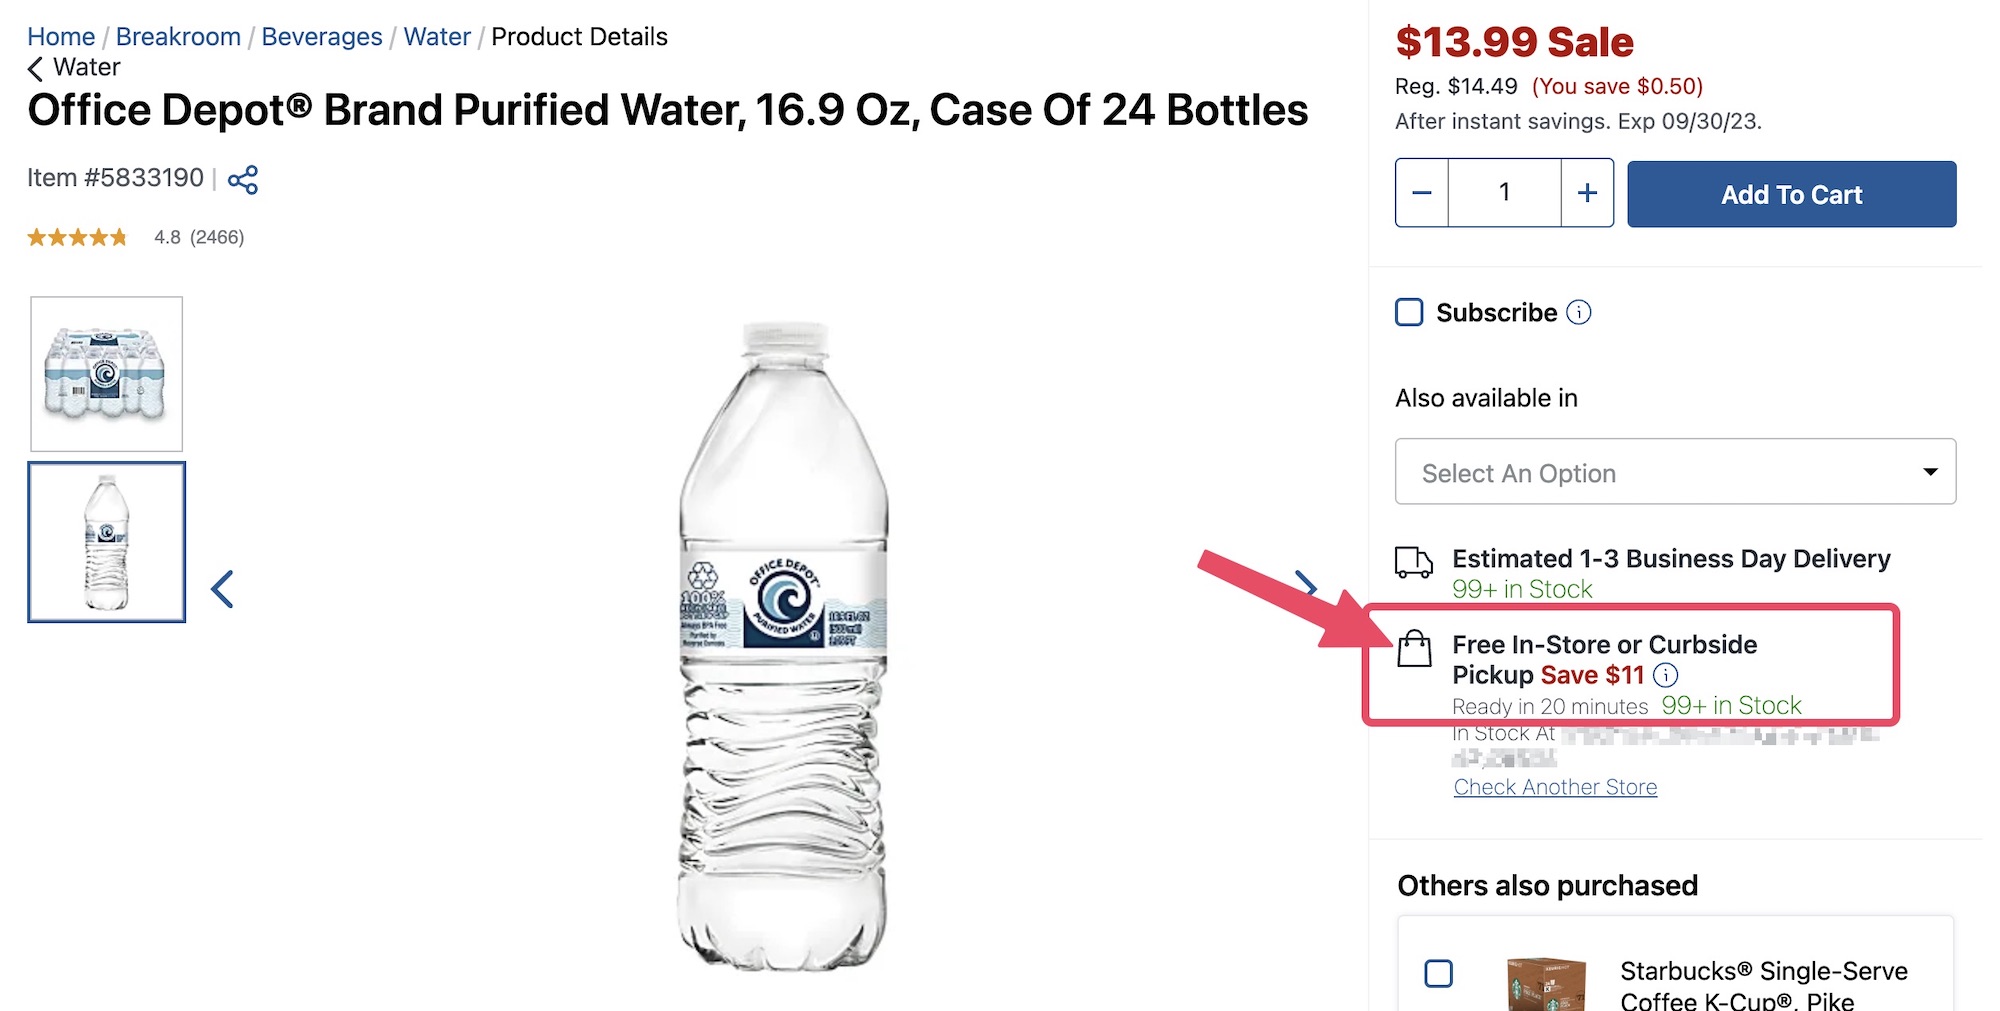Open the Beverages breadcrumb page
The height and width of the screenshot is (1011, 2000).
pyautogui.click(x=321, y=36)
